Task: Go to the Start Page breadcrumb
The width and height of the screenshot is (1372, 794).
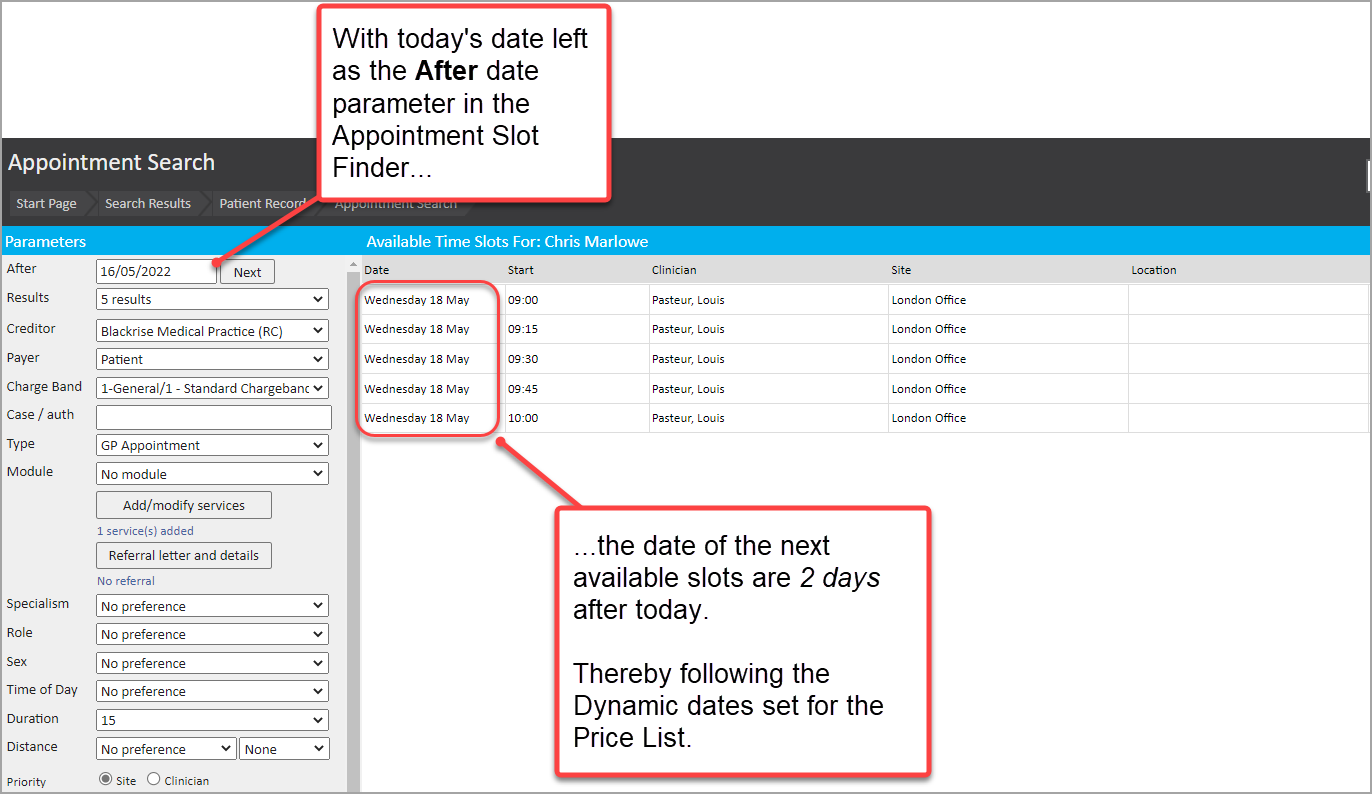Action: pos(46,203)
